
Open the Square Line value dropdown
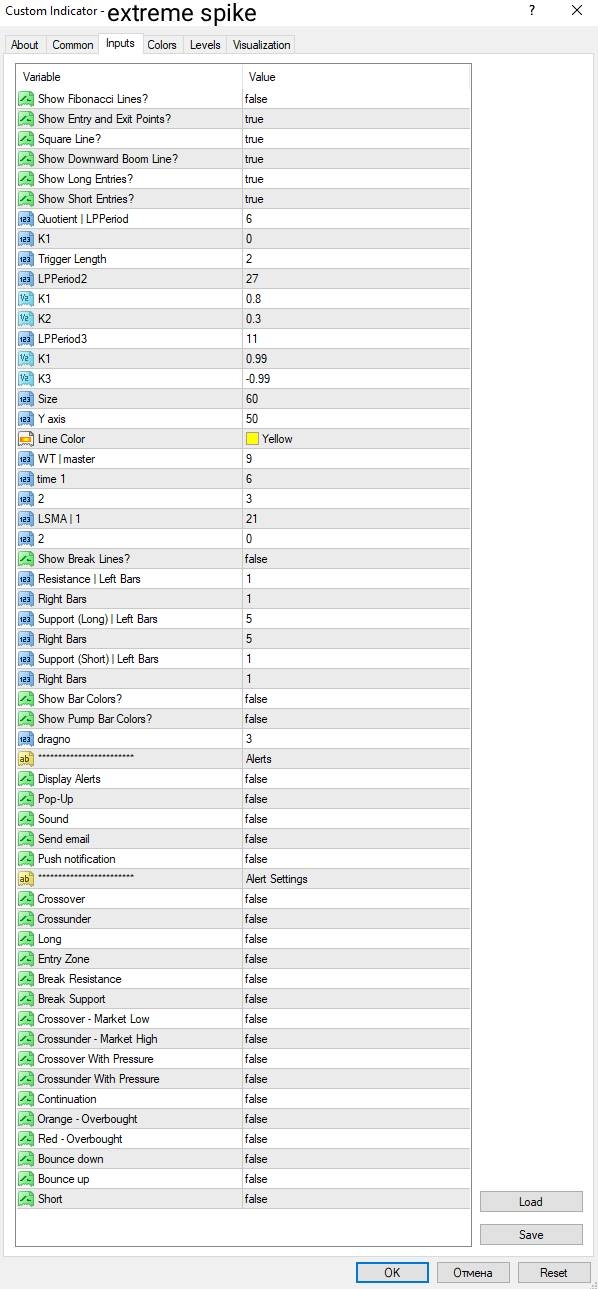pos(356,139)
